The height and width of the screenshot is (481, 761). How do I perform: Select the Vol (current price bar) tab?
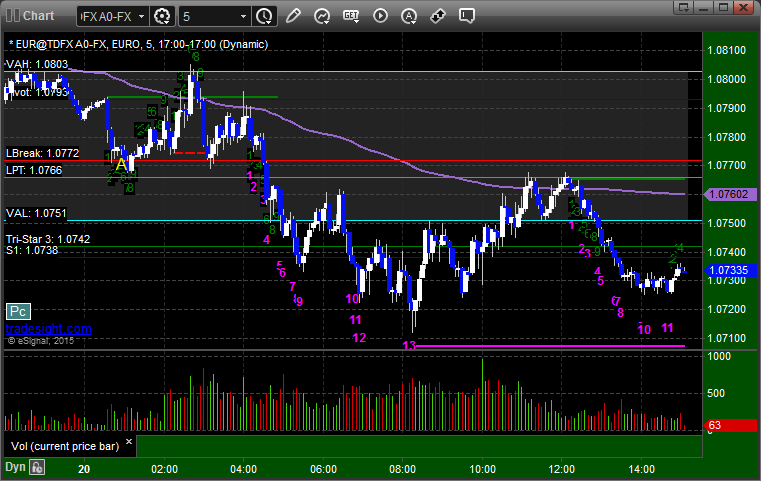65,446
